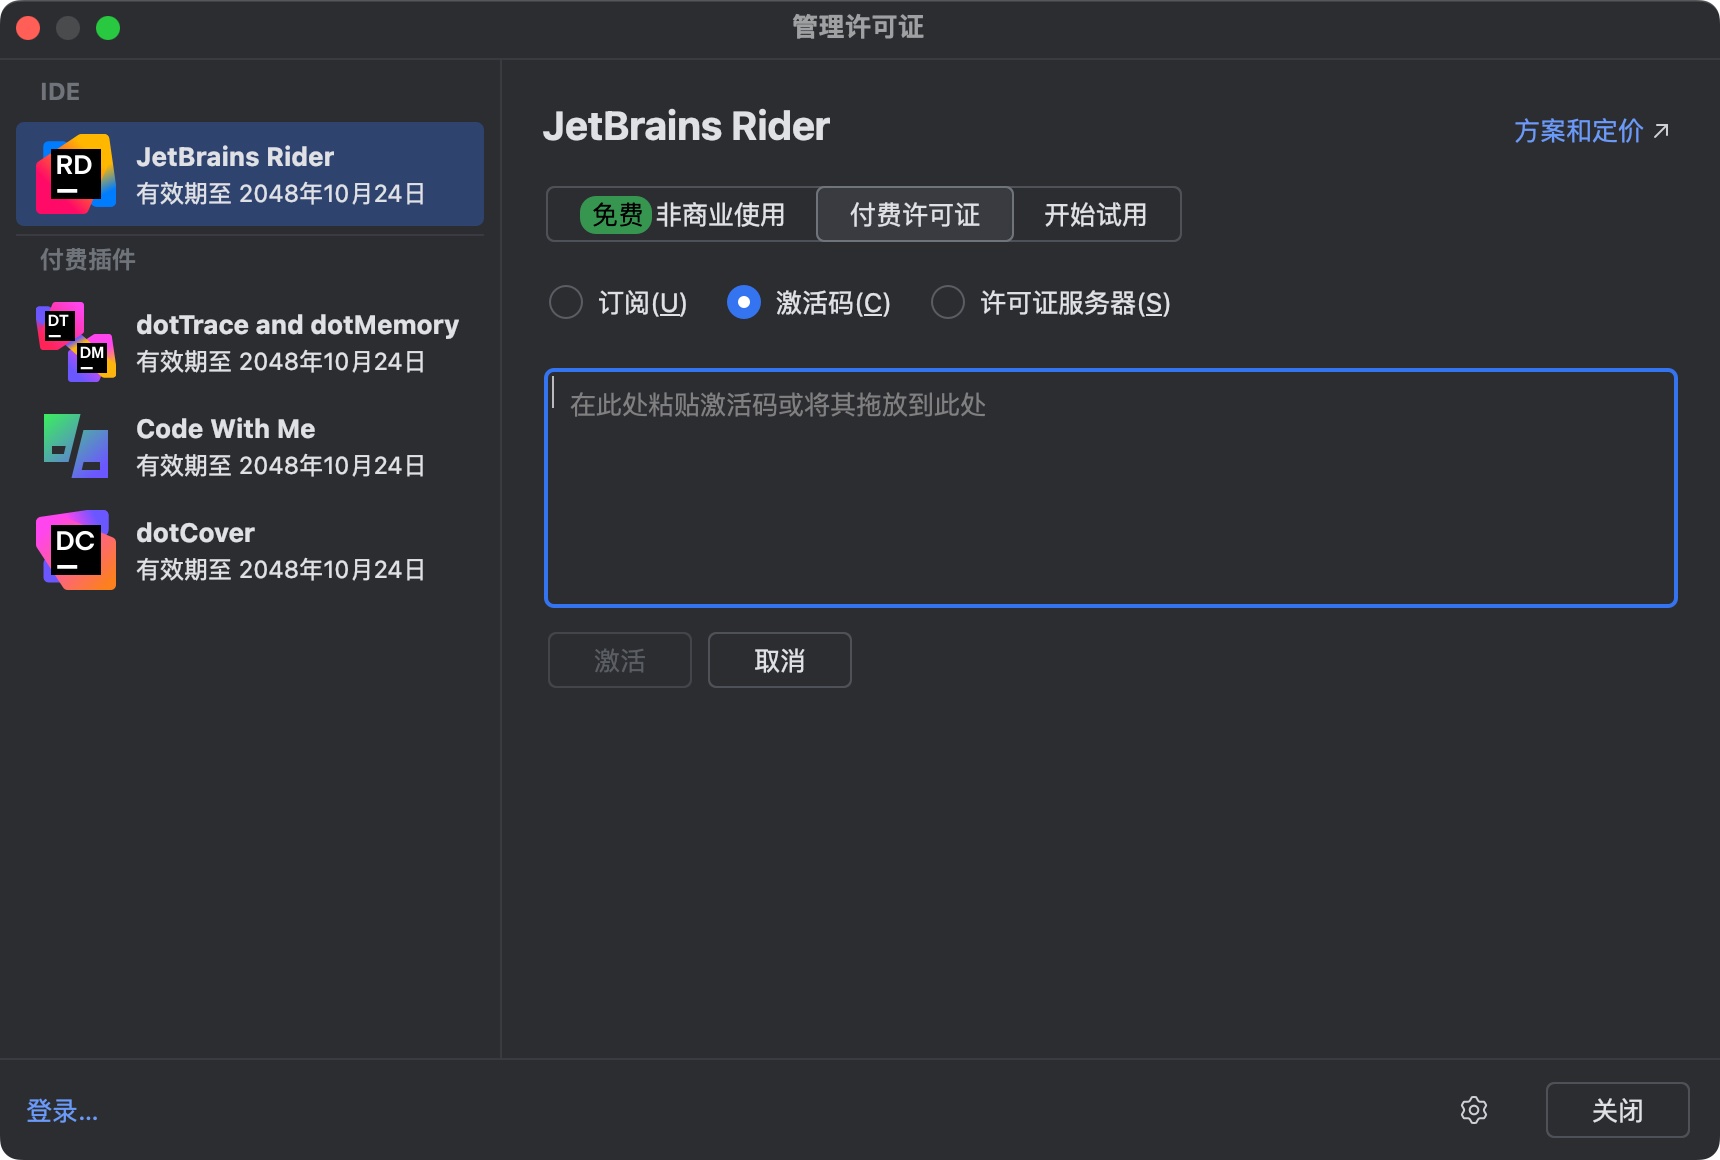Viewport: 1720px width, 1160px height.
Task: Click the 关闭 button
Action: [1618, 1110]
